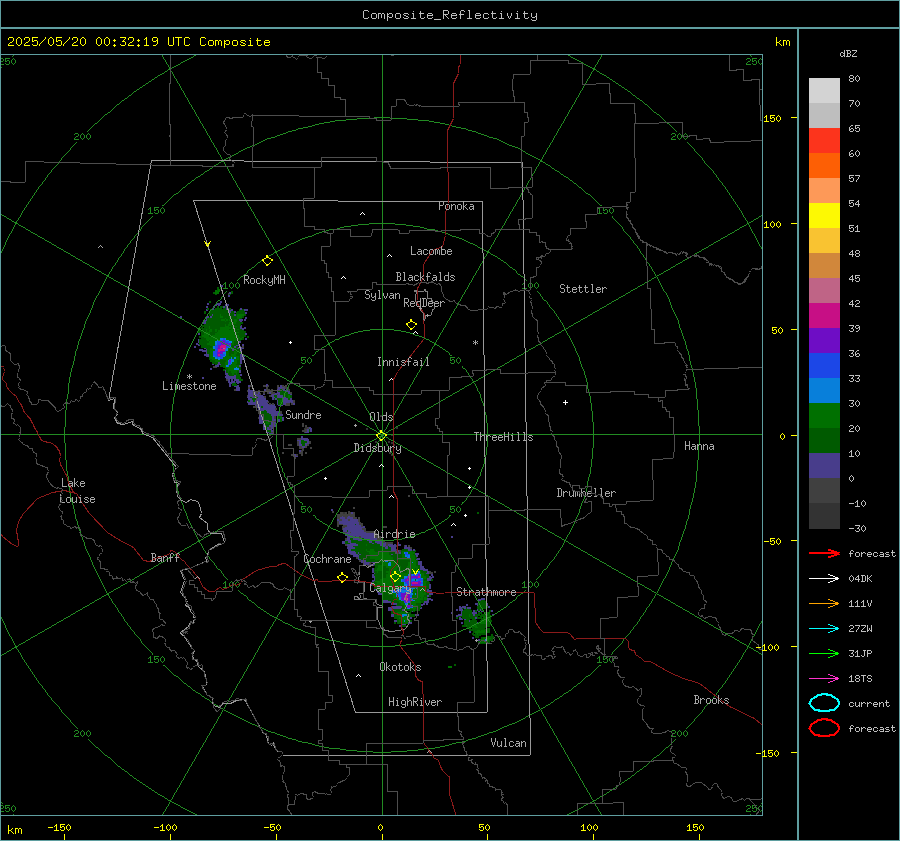Click the cyan current ellipse icon

[824, 703]
